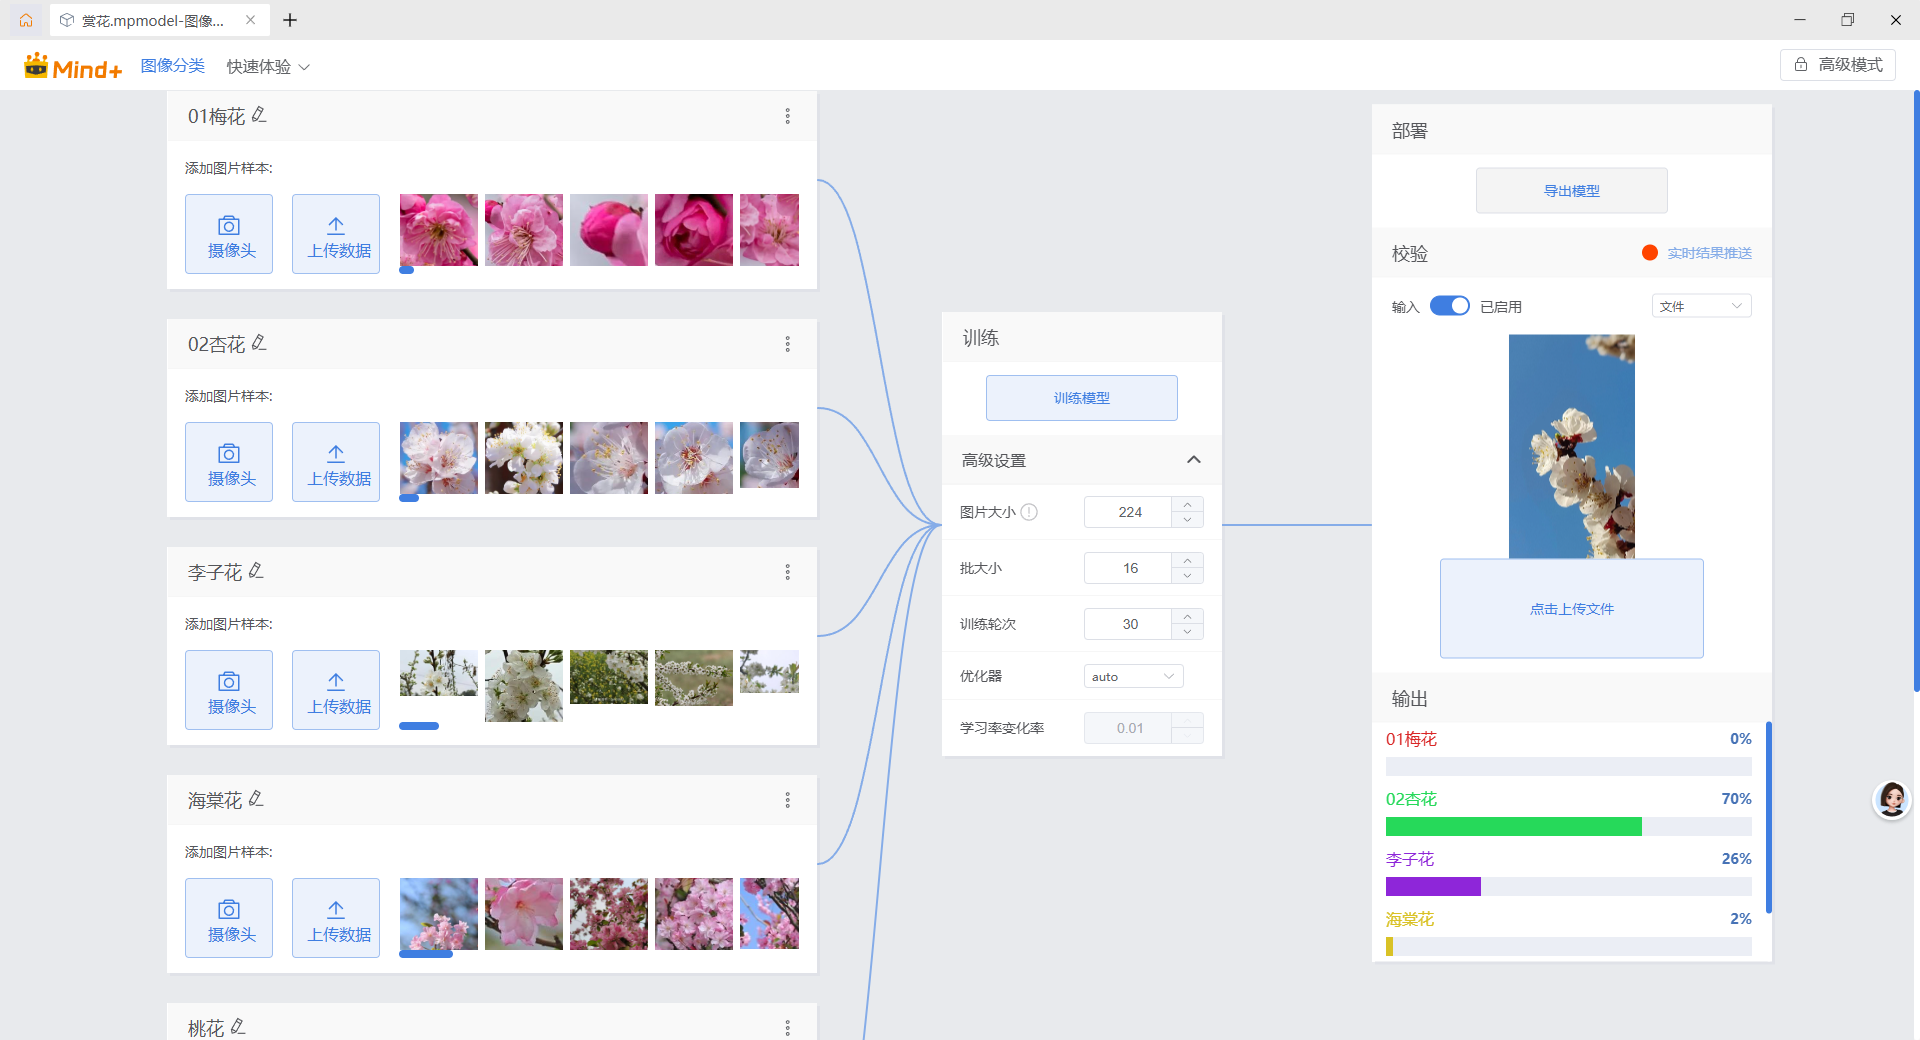Rename the 海棠花 class using the pencil icon
Viewport: 1920px width, 1040px height.
(256, 799)
